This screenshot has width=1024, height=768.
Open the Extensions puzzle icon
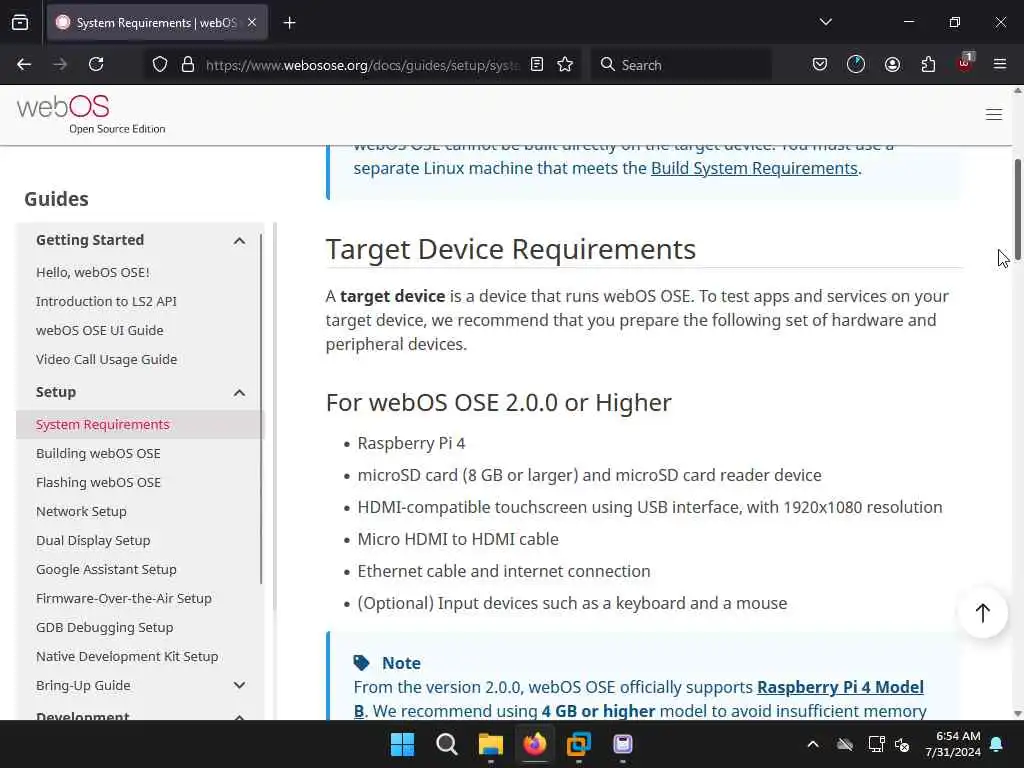(x=928, y=64)
